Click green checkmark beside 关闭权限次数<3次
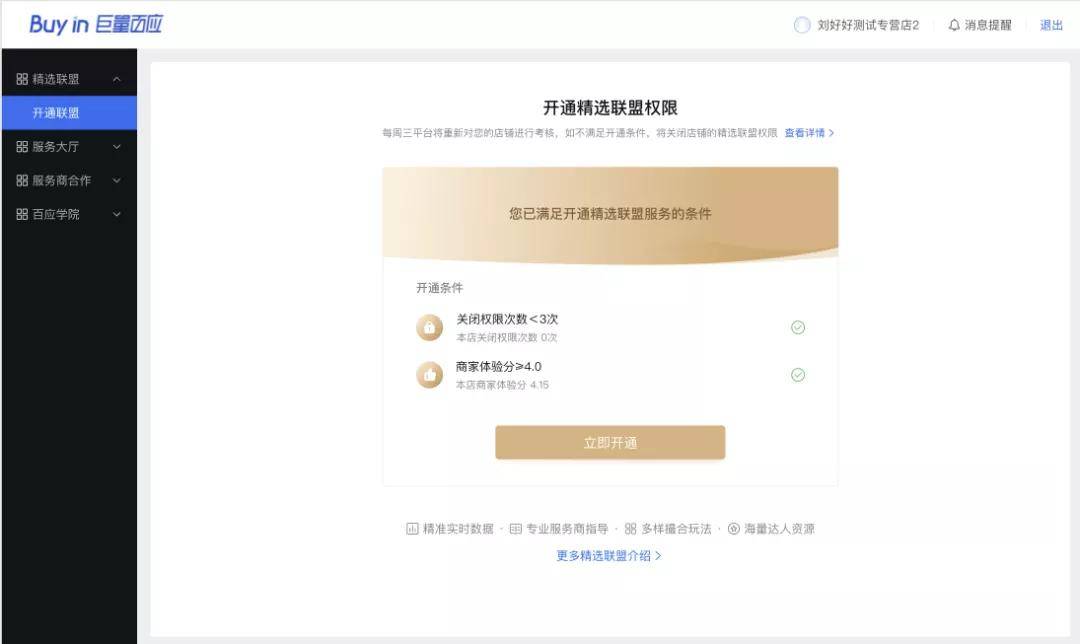The width and height of the screenshot is (1080, 644). pos(798,327)
